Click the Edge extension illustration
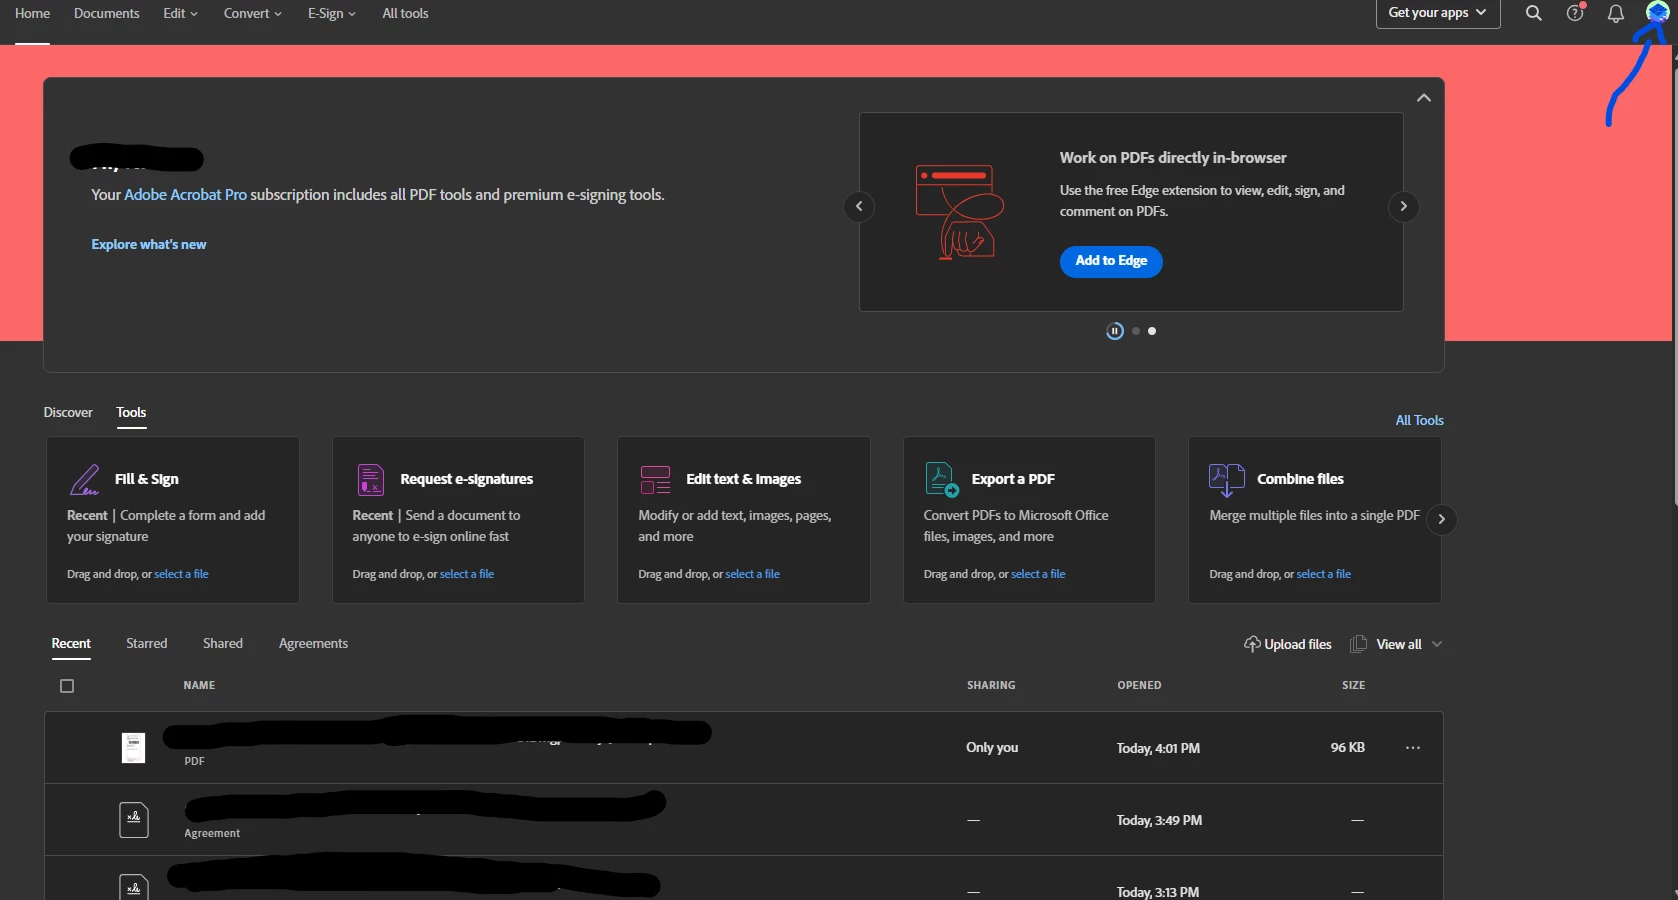 coord(959,212)
